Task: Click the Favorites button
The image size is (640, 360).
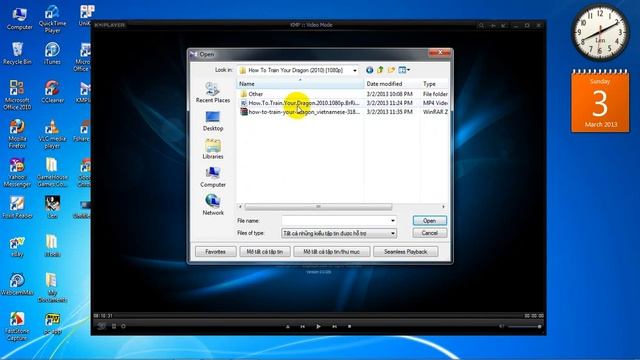Action: tap(216, 252)
